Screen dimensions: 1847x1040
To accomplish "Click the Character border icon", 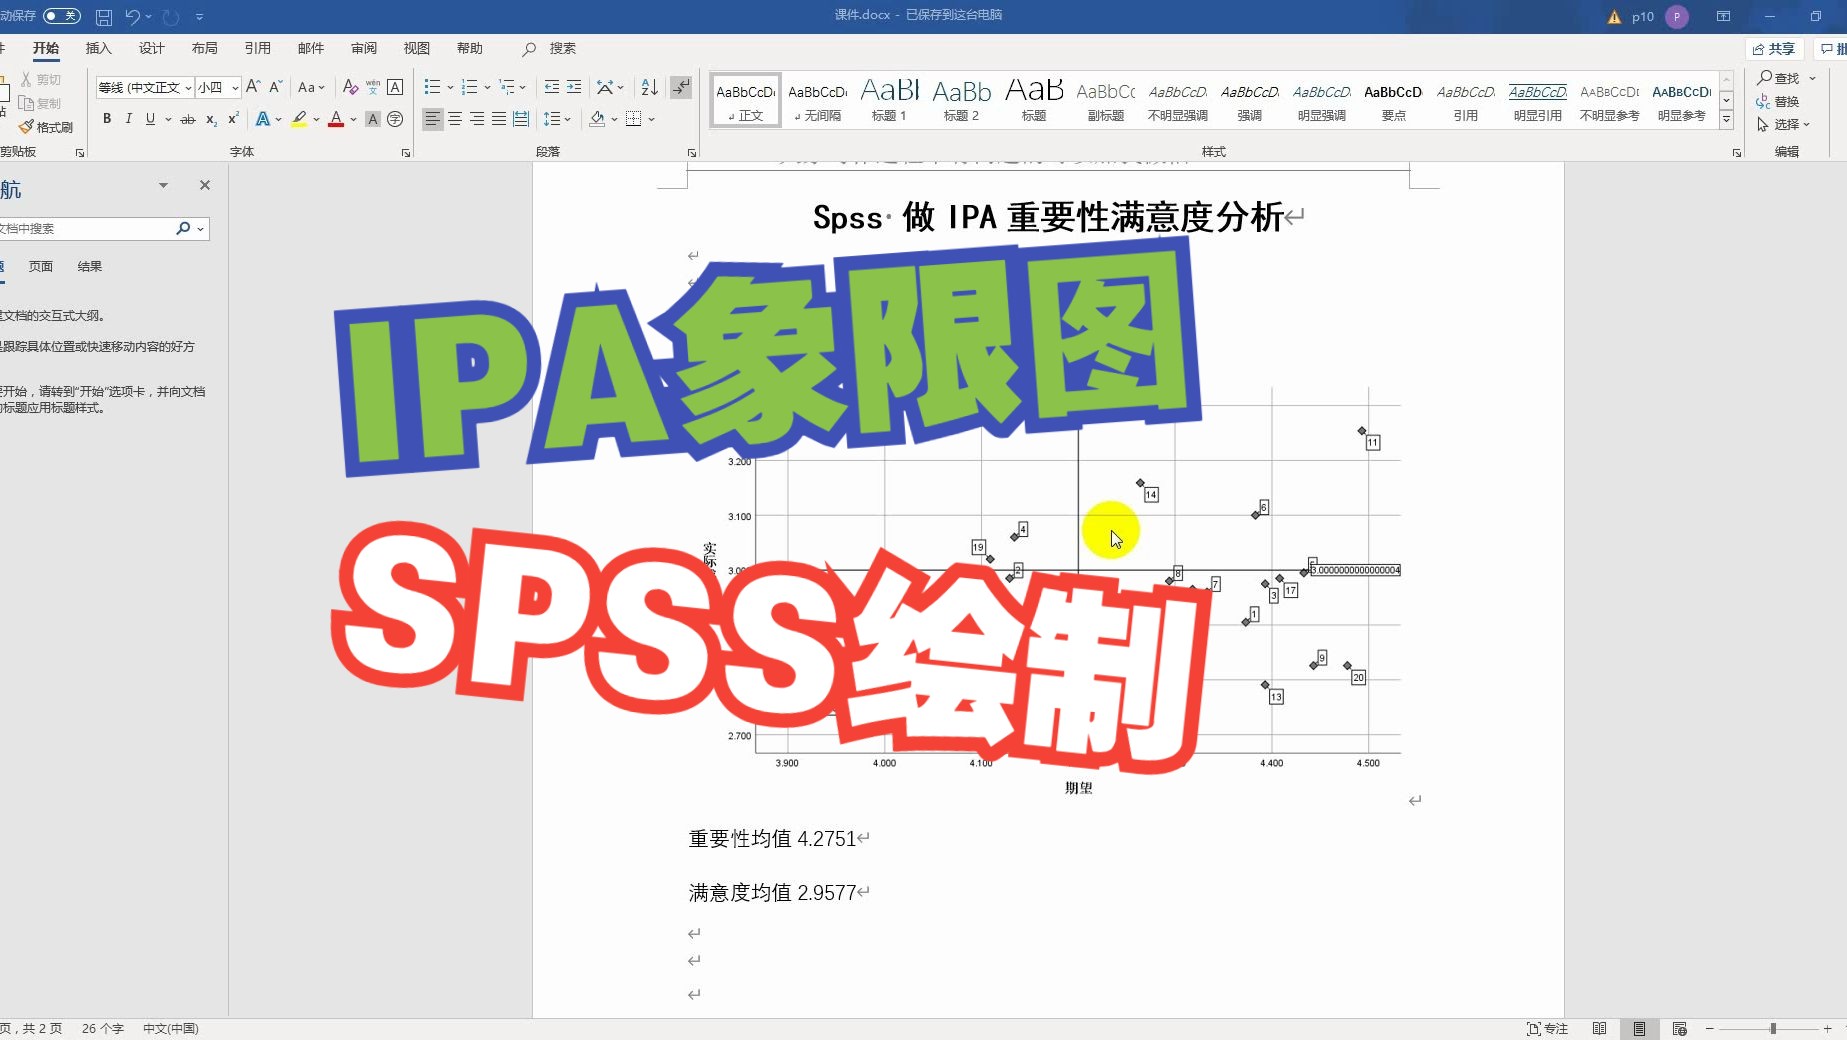I will (x=395, y=87).
